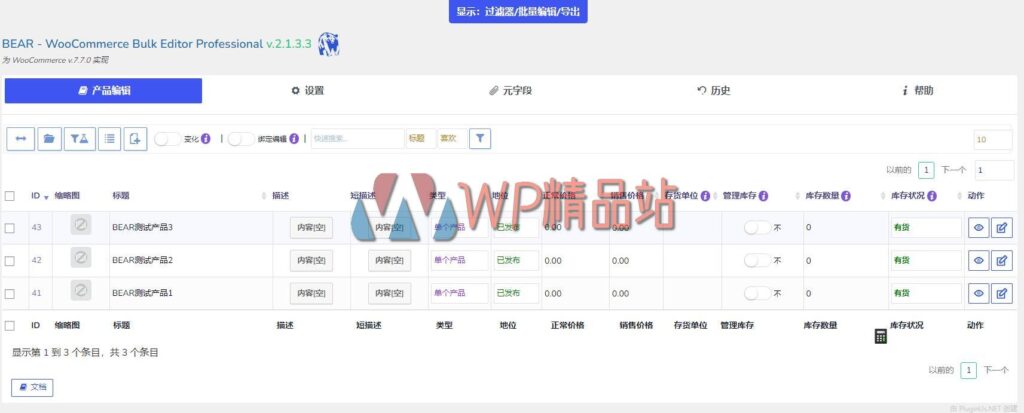The width and height of the screenshot is (1024, 413).
Task: Click 下一个 in the top pagination
Action: click(x=953, y=170)
